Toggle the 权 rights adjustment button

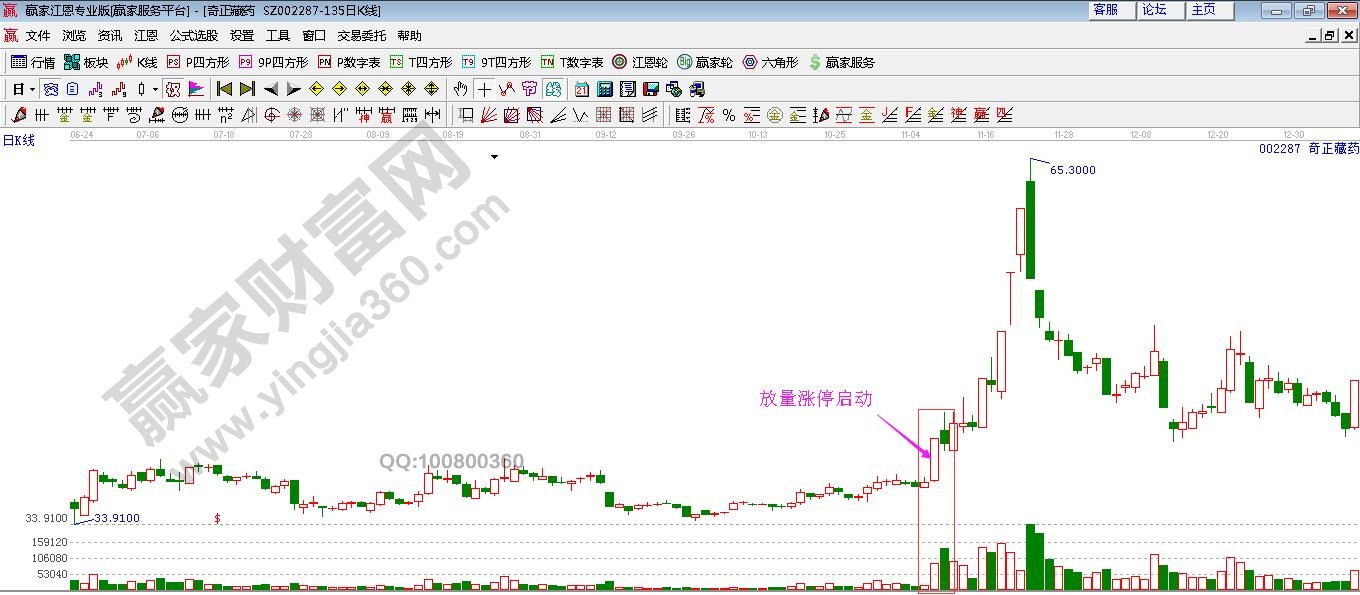tap(173, 89)
